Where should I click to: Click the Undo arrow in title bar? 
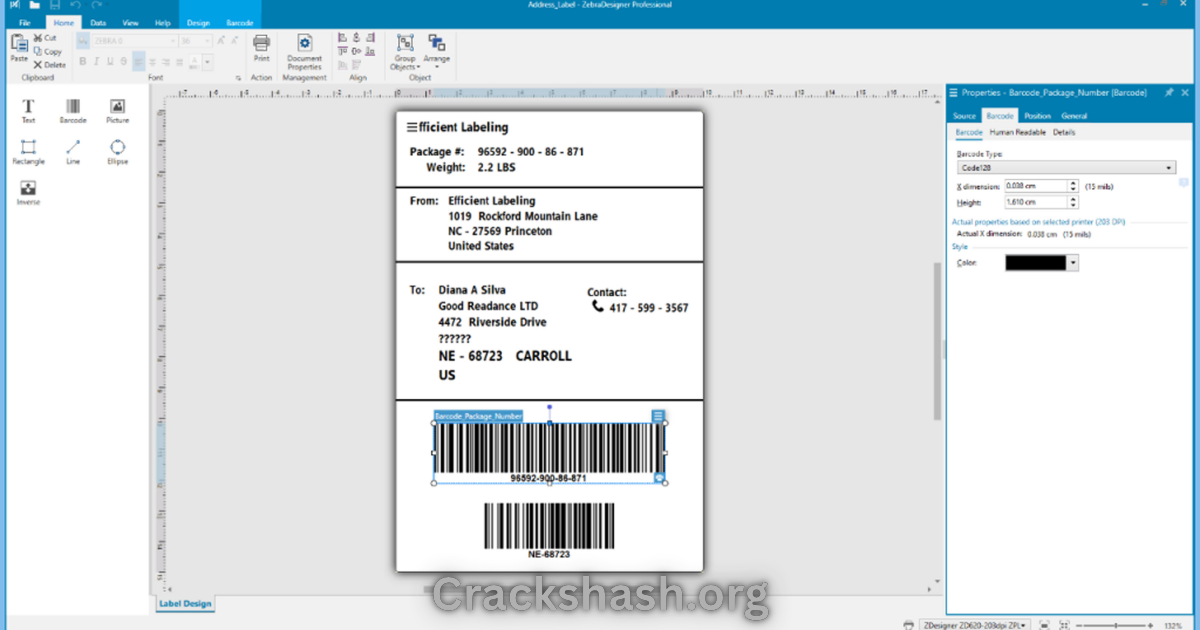tap(77, 5)
